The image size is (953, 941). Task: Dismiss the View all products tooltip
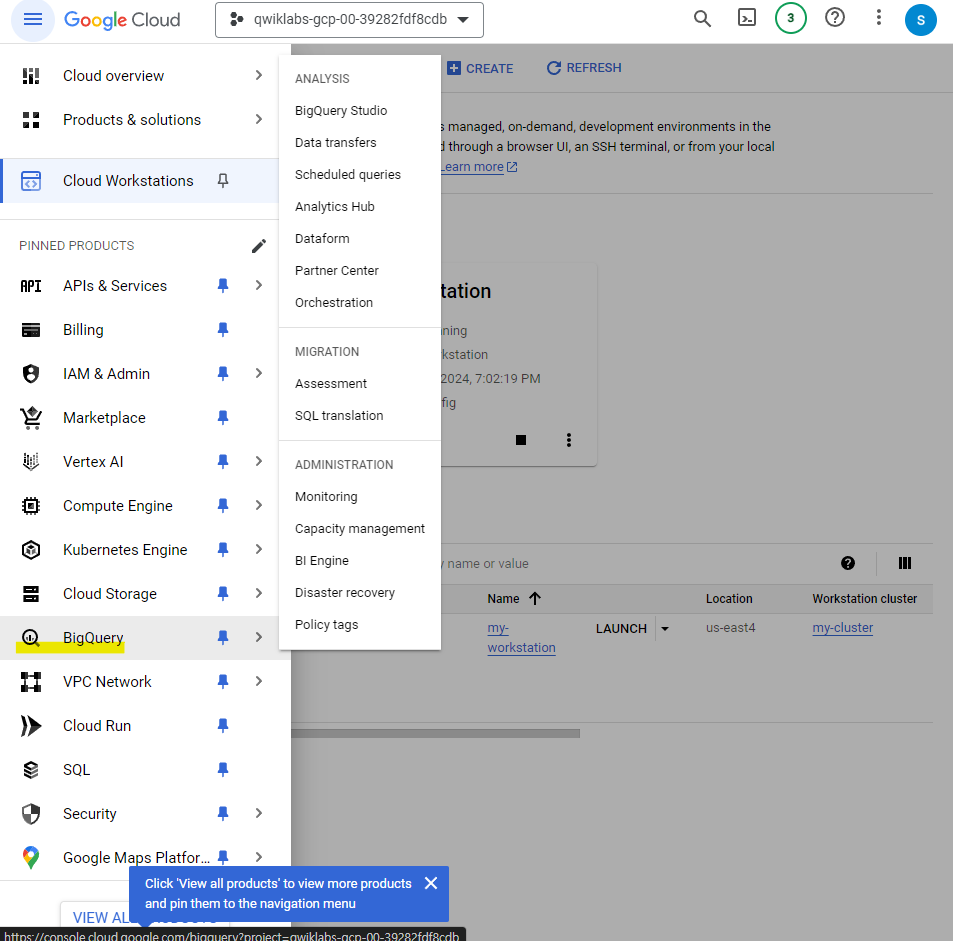pyautogui.click(x=431, y=883)
